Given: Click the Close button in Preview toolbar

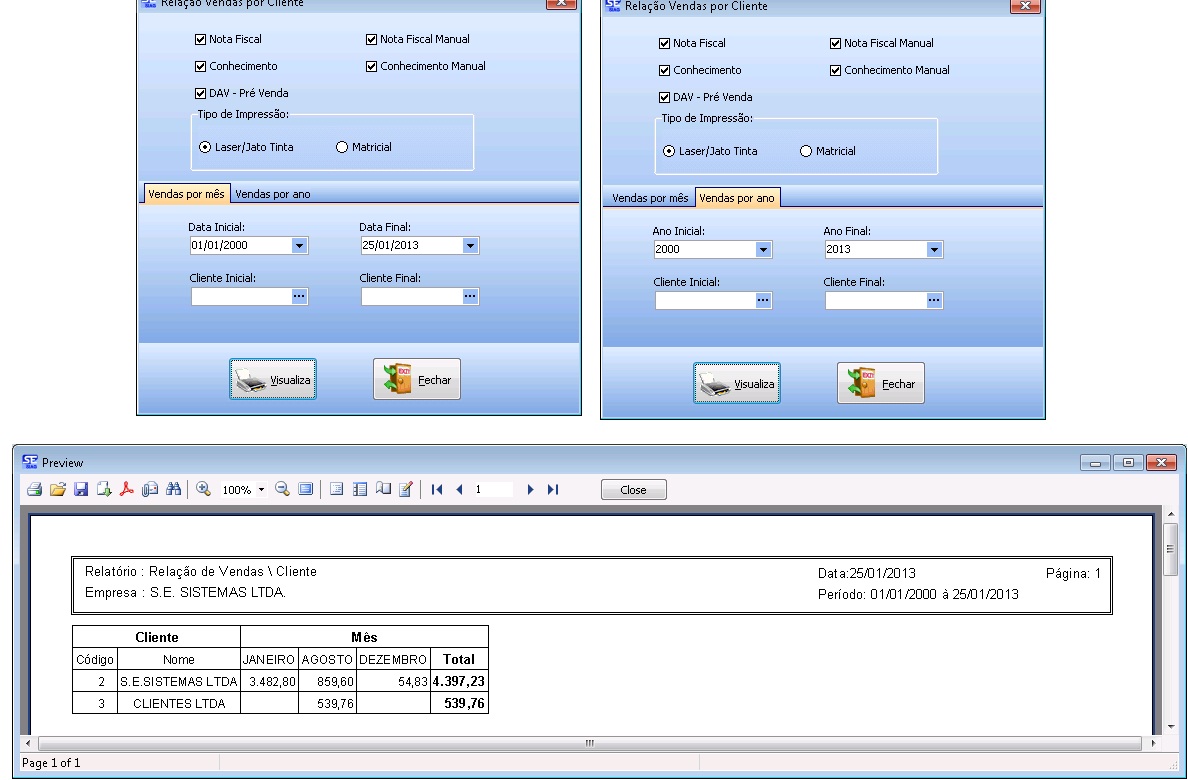Looking at the screenshot, I should [633, 490].
